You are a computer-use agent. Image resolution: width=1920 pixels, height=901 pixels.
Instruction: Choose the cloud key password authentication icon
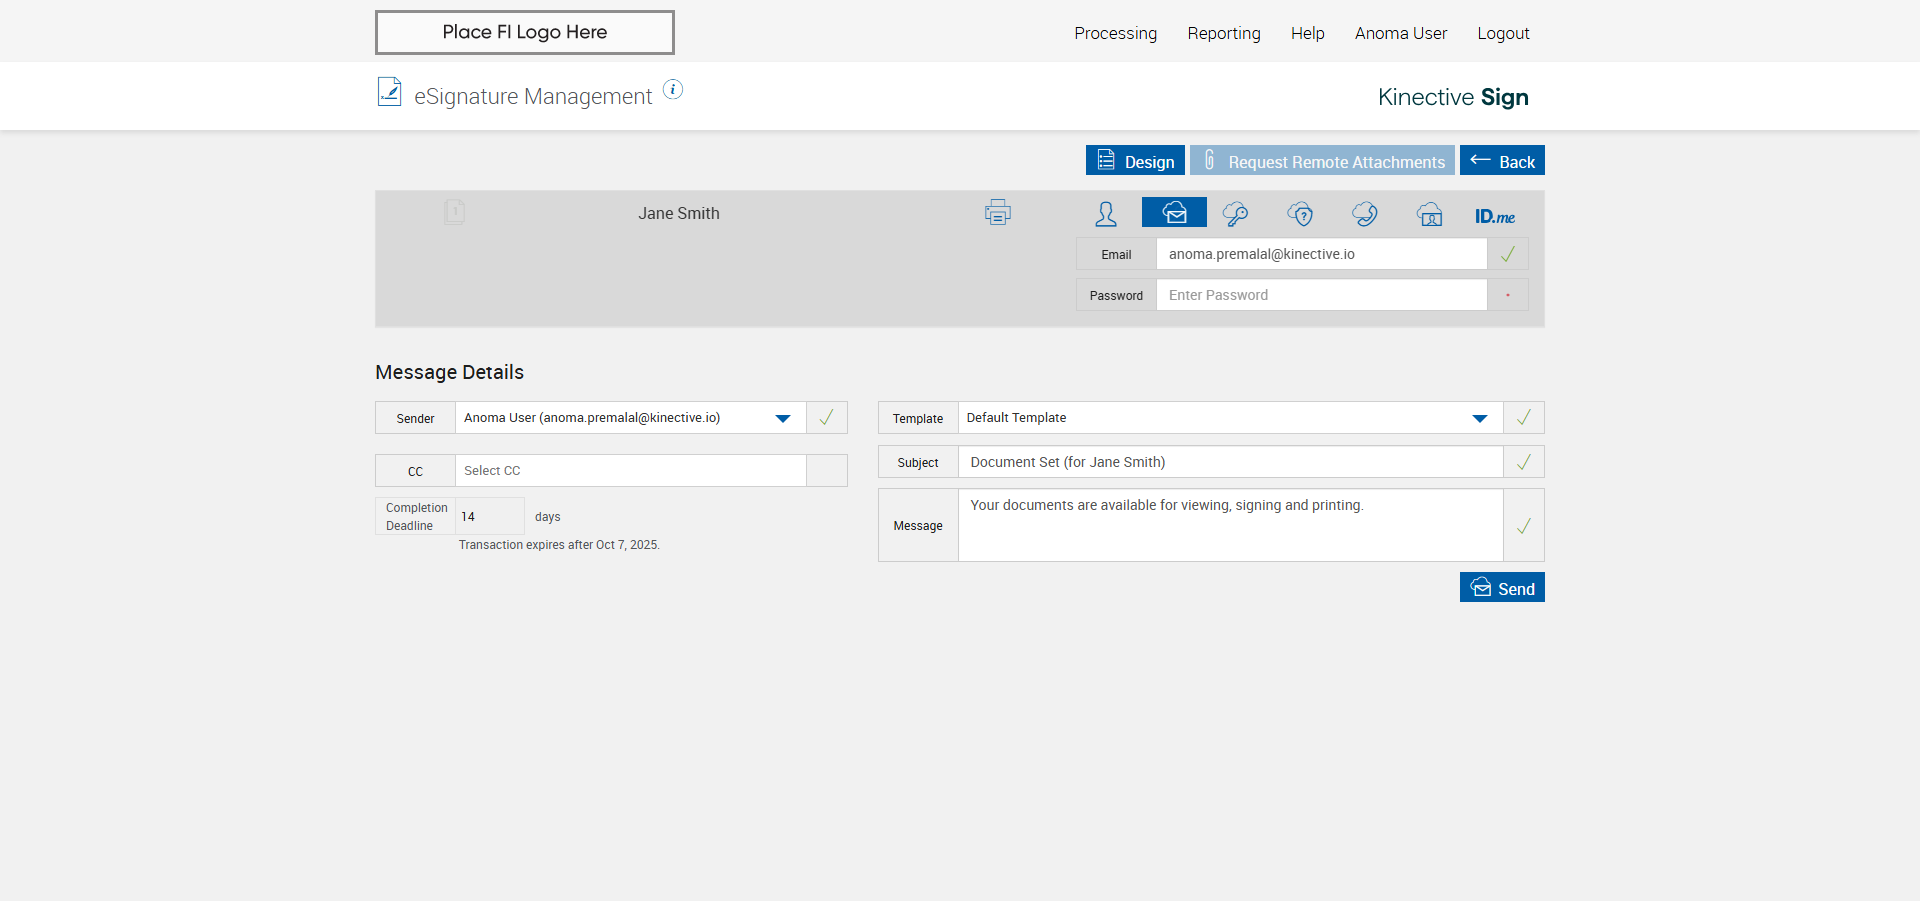click(x=1235, y=214)
